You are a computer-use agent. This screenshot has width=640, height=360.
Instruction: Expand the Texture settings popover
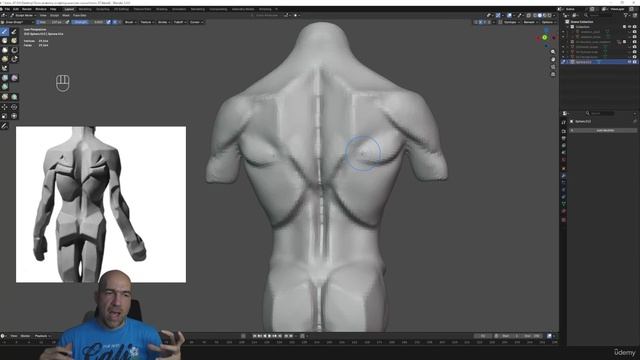point(147,22)
